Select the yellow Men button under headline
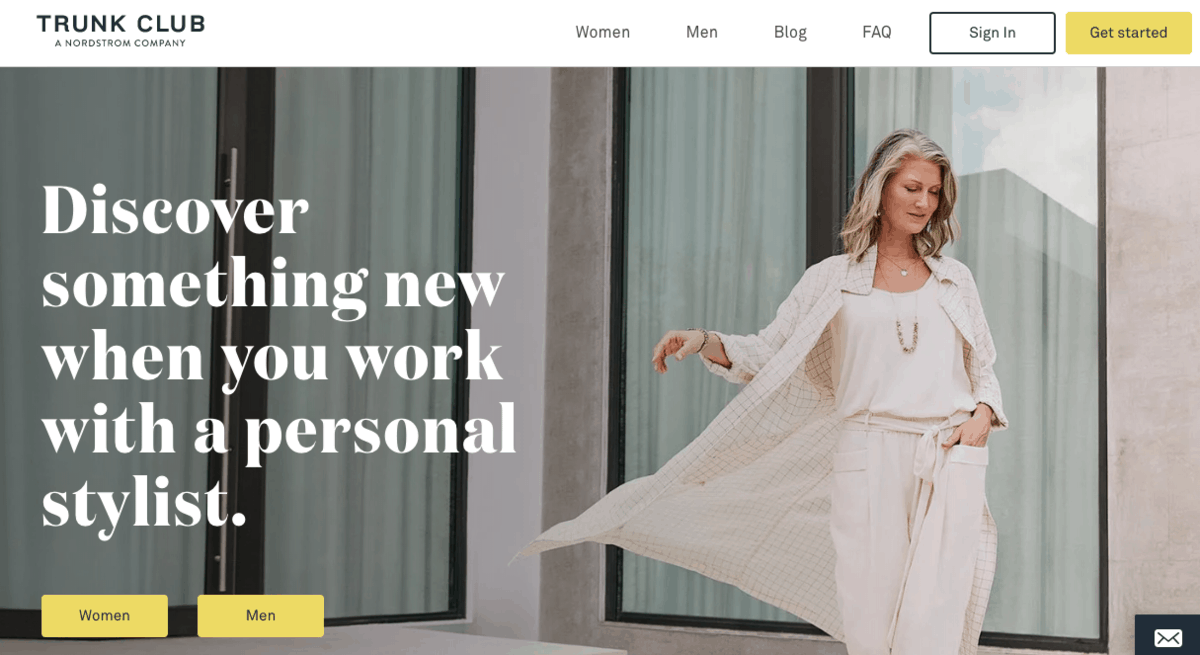The width and height of the screenshot is (1200, 655). pyautogui.click(x=260, y=616)
